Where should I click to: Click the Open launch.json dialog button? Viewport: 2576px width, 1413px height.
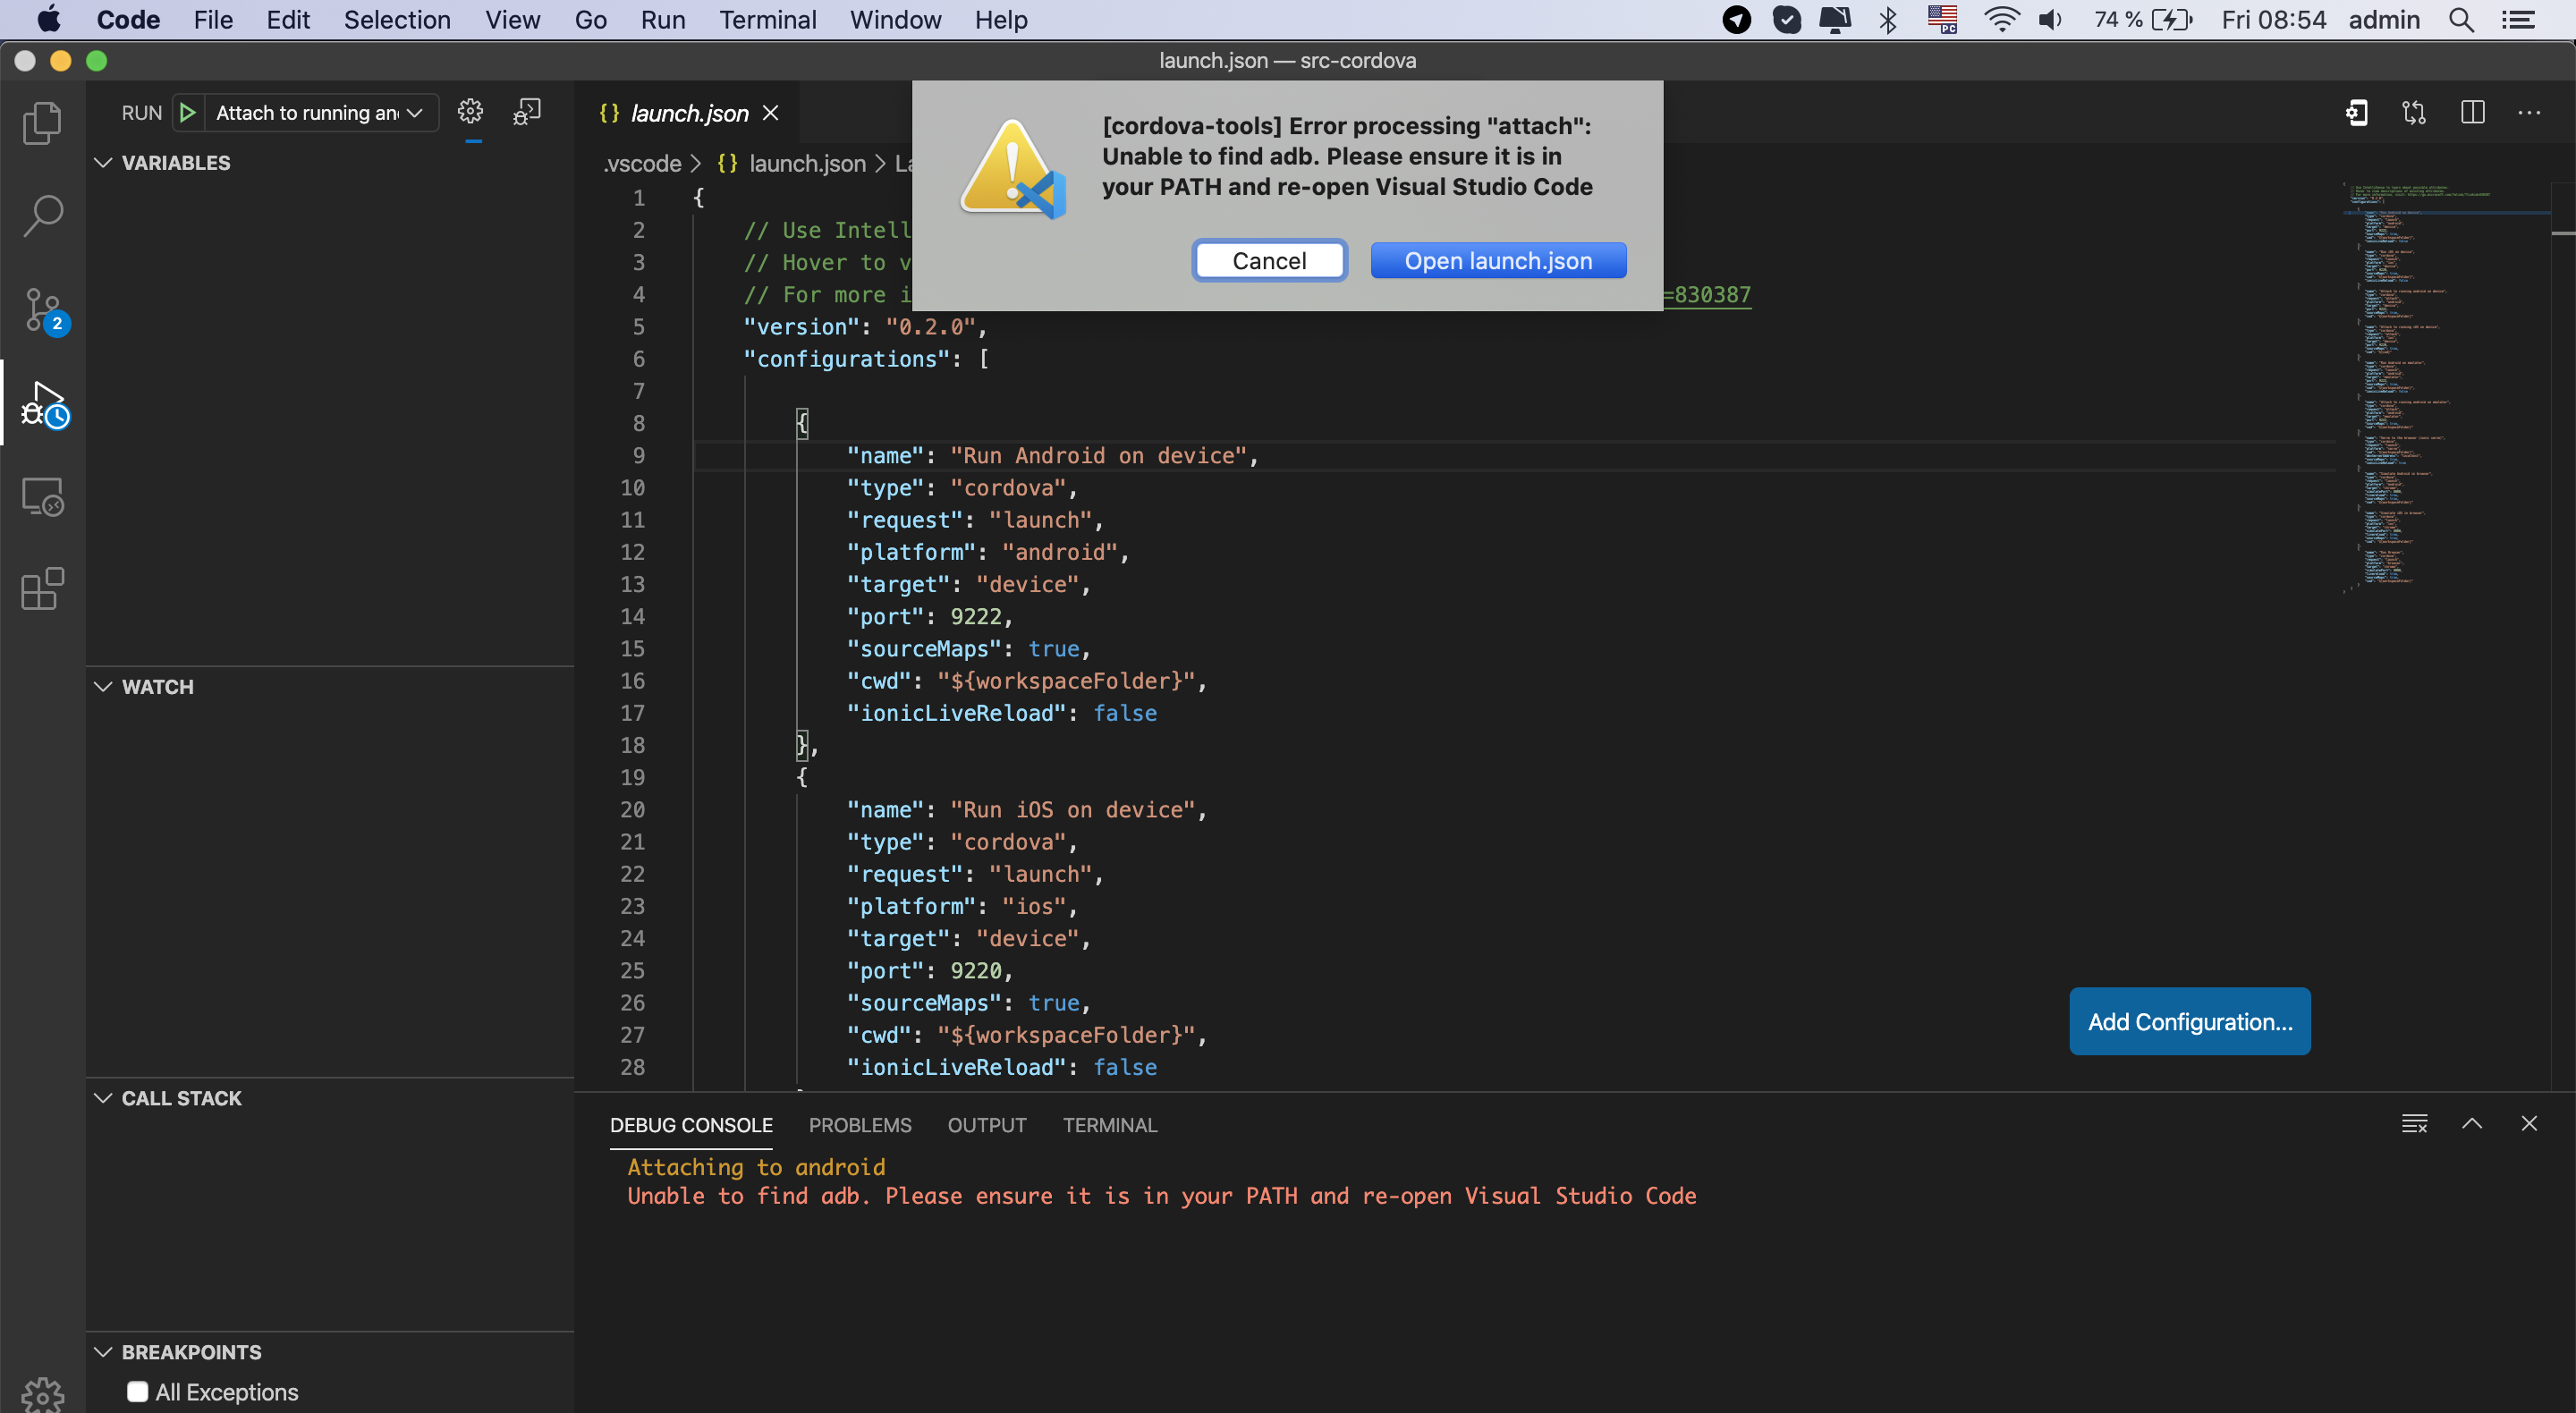tap(1497, 260)
